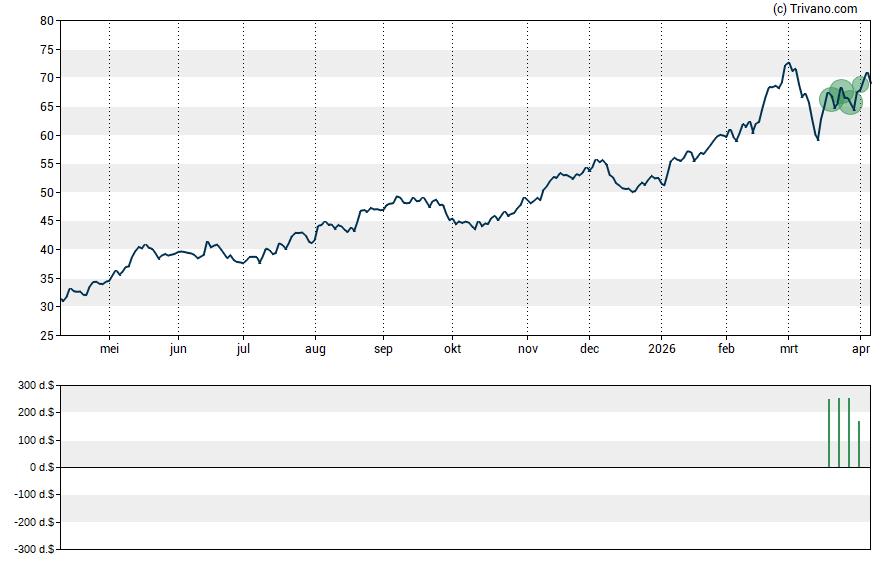Image resolution: width=888 pixels, height=565 pixels.
Task: Click the '-300 d.$' axis label
Action: pyautogui.click(x=34, y=550)
